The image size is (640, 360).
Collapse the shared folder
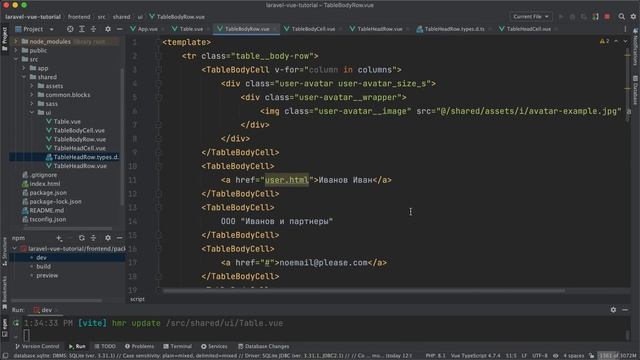coord(24,77)
